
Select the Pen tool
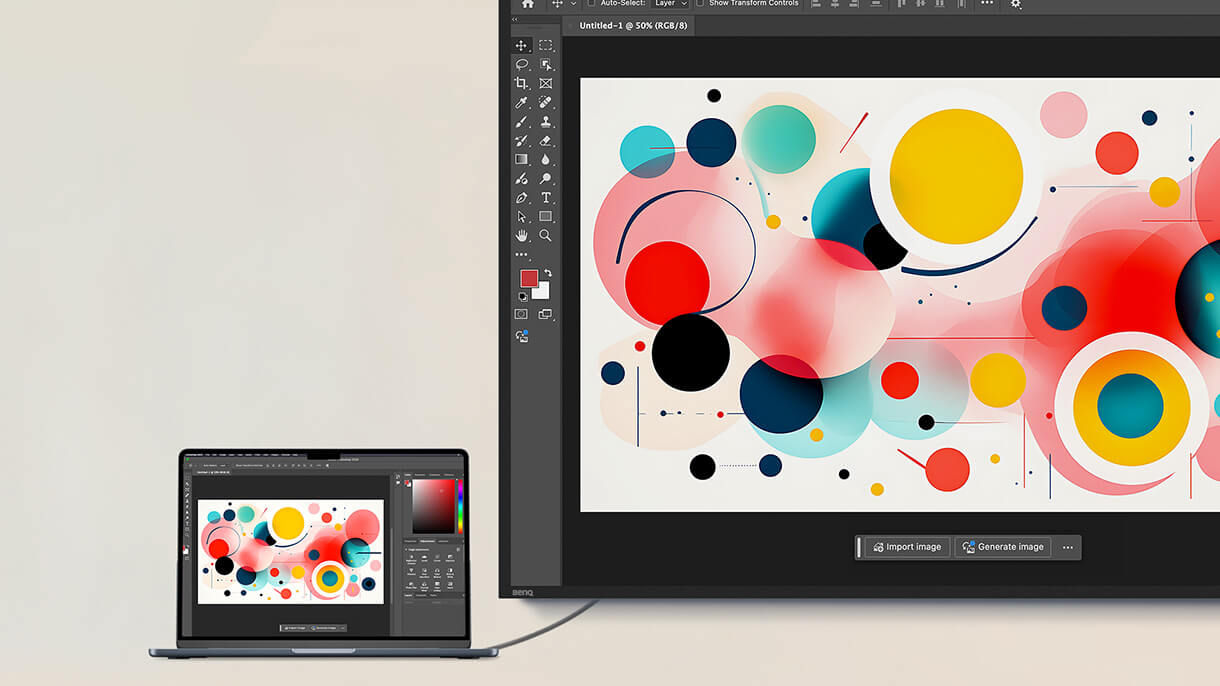tap(521, 197)
